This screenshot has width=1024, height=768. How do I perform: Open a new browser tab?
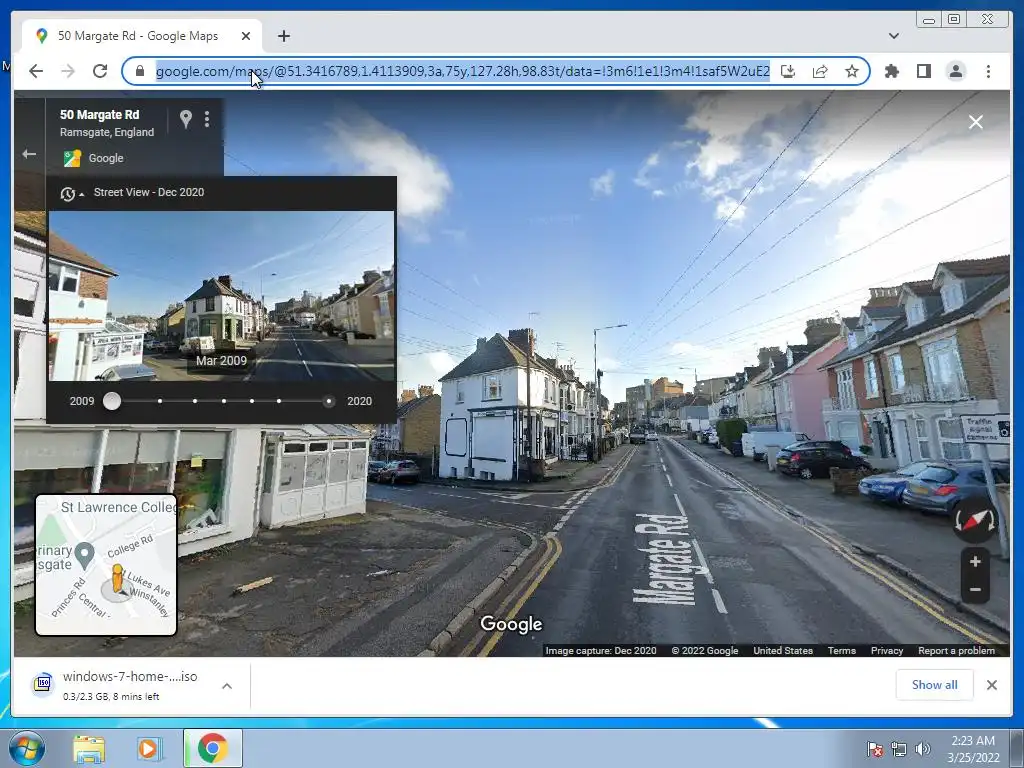pyautogui.click(x=283, y=36)
